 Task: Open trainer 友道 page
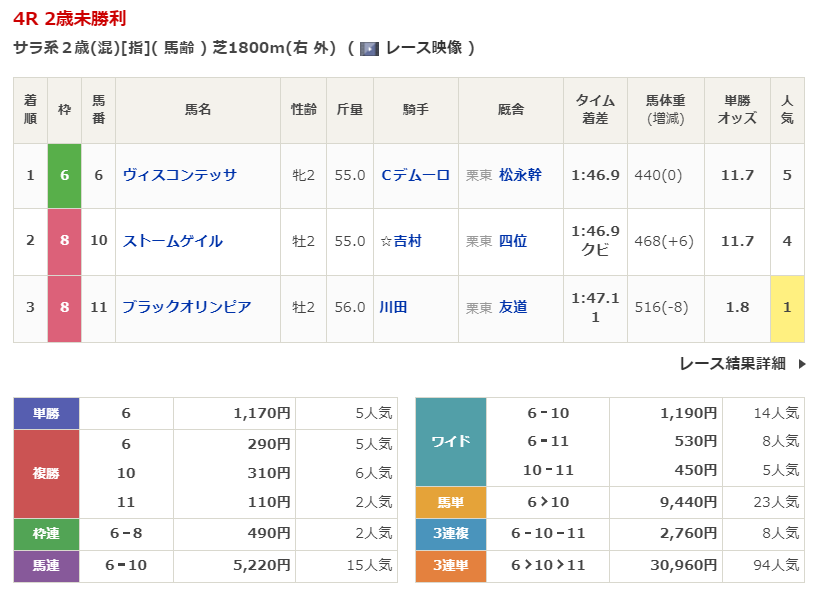click(x=513, y=307)
